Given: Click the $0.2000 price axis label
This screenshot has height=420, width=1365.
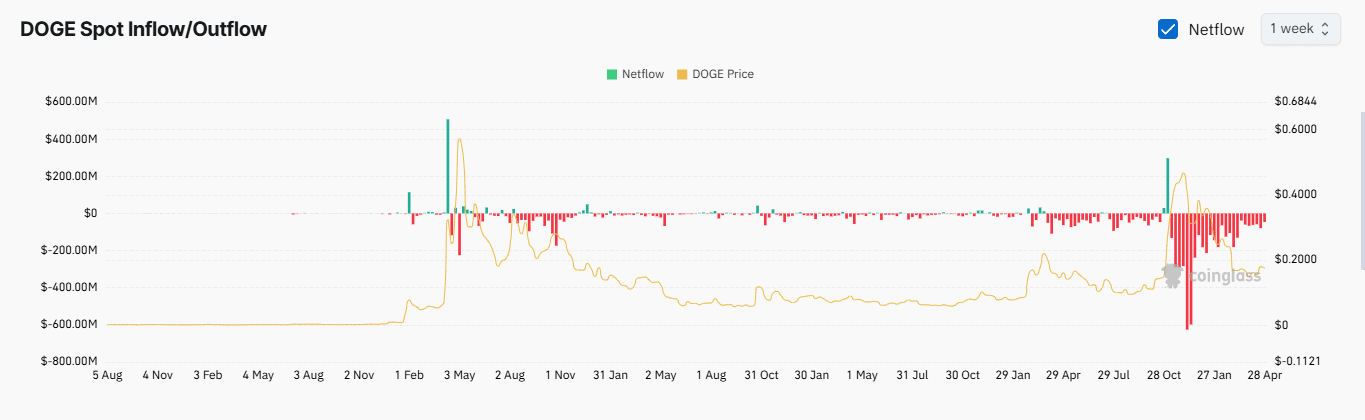Looking at the screenshot, I should point(1296,260).
